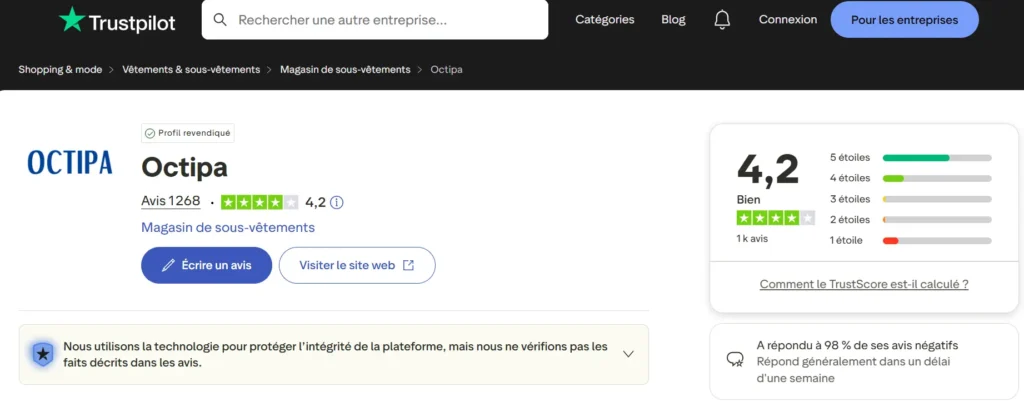This screenshot has height=406, width=1024.
Task: Click the Profil revendiqué badge
Action: coord(188,133)
